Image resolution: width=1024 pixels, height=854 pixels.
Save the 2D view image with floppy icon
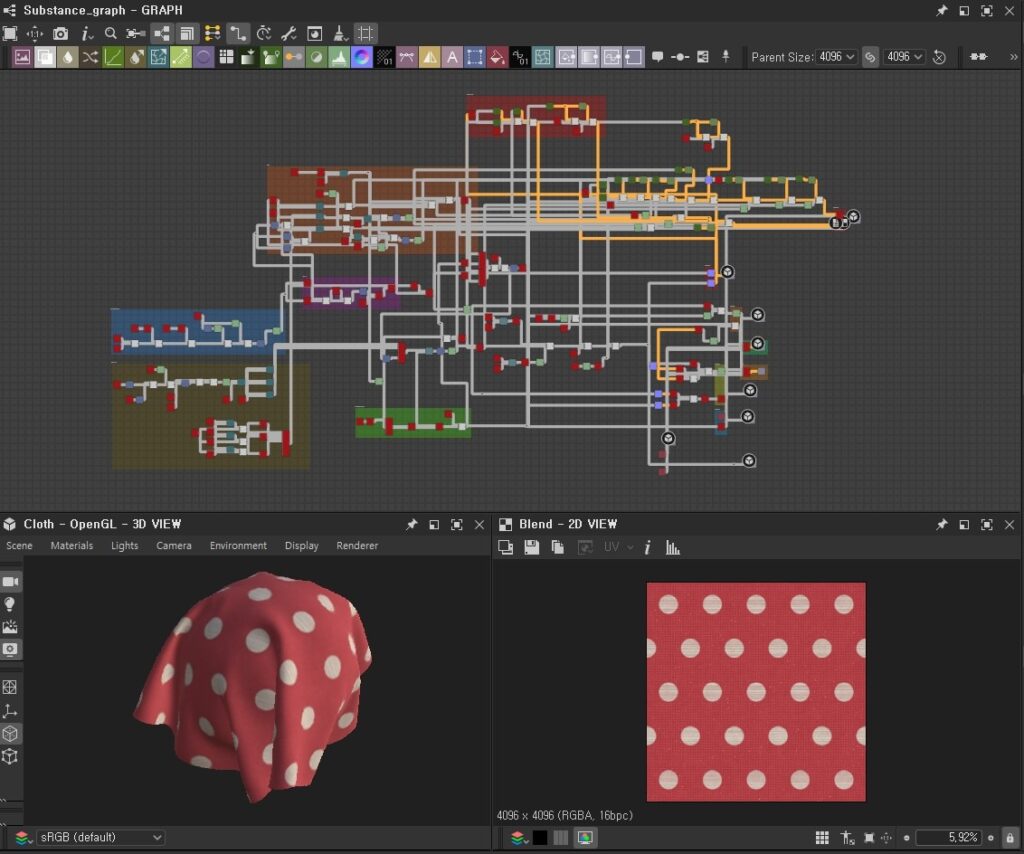532,547
